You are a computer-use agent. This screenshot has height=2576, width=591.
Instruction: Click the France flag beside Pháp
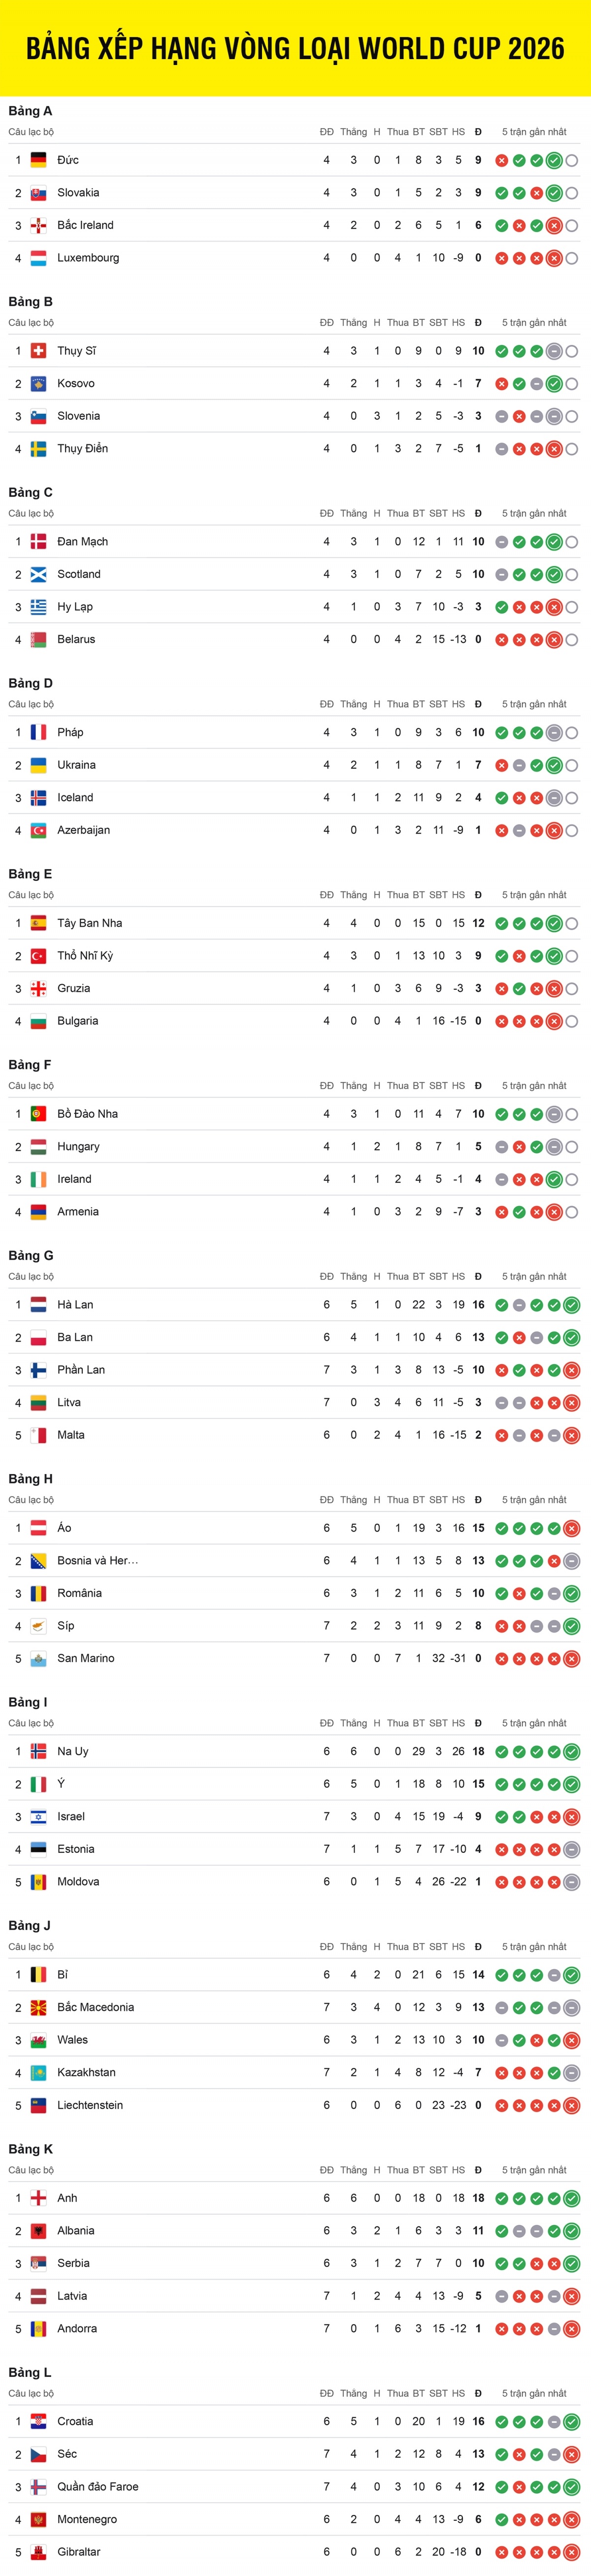pos(38,732)
